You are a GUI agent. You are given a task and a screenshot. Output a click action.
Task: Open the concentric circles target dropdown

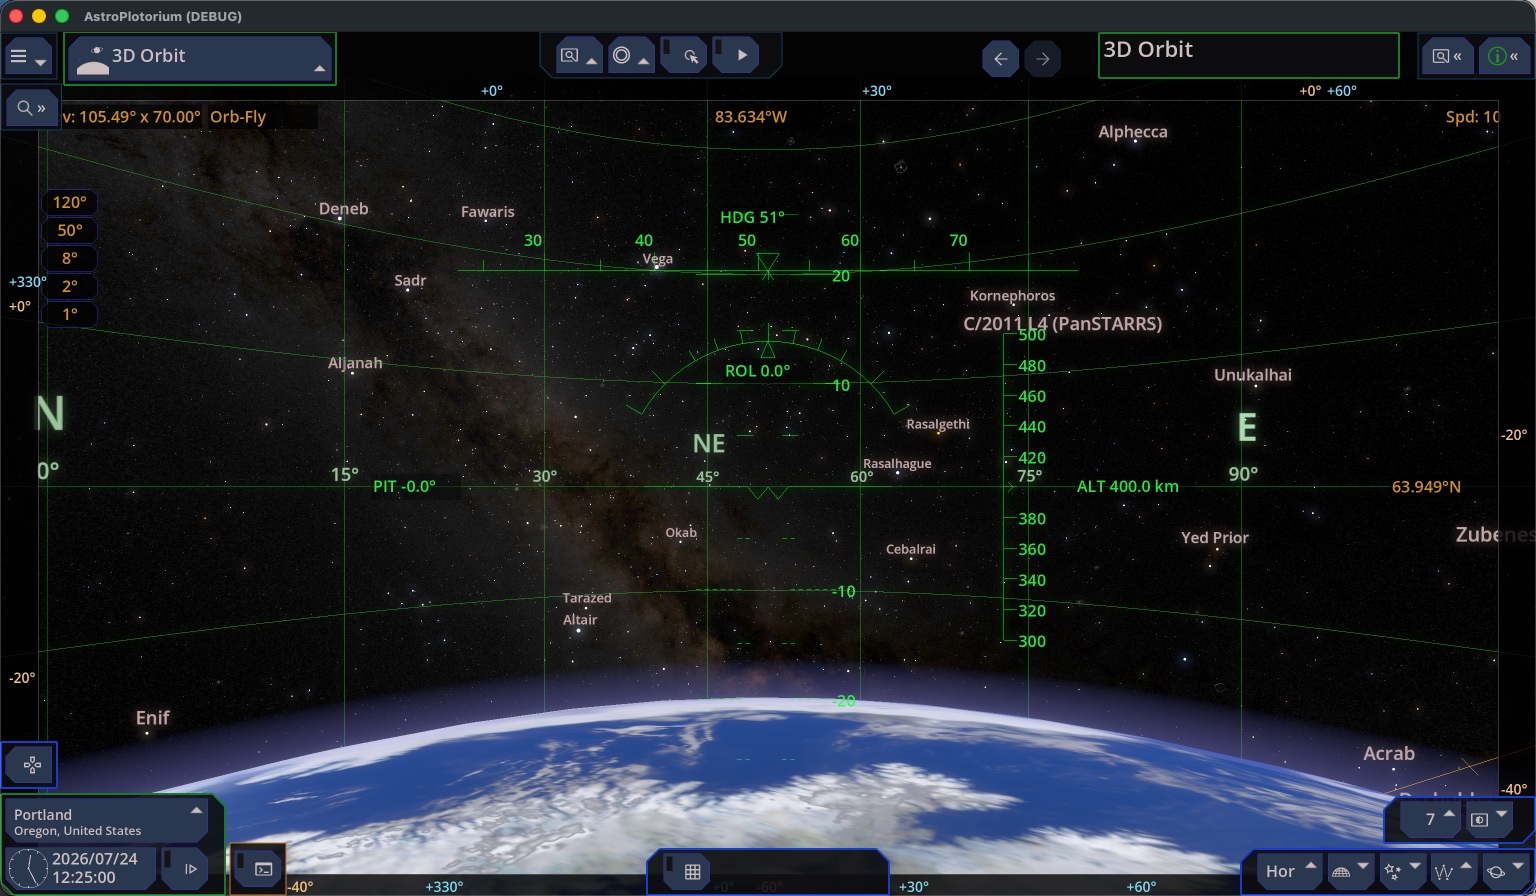[x=630, y=56]
